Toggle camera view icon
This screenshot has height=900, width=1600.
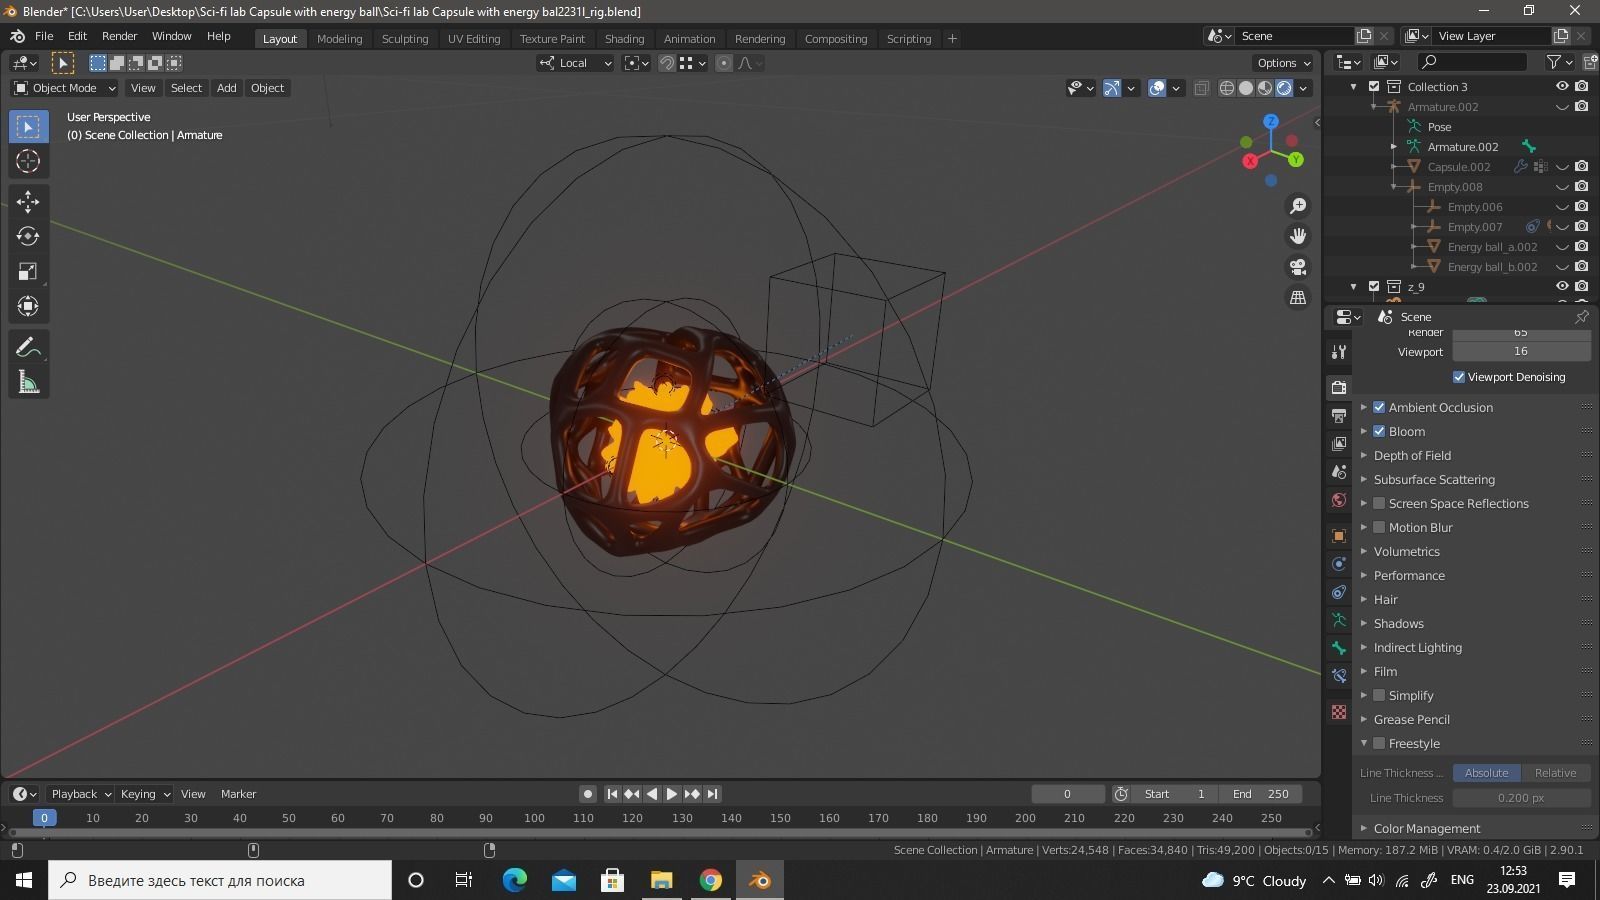(1298, 267)
